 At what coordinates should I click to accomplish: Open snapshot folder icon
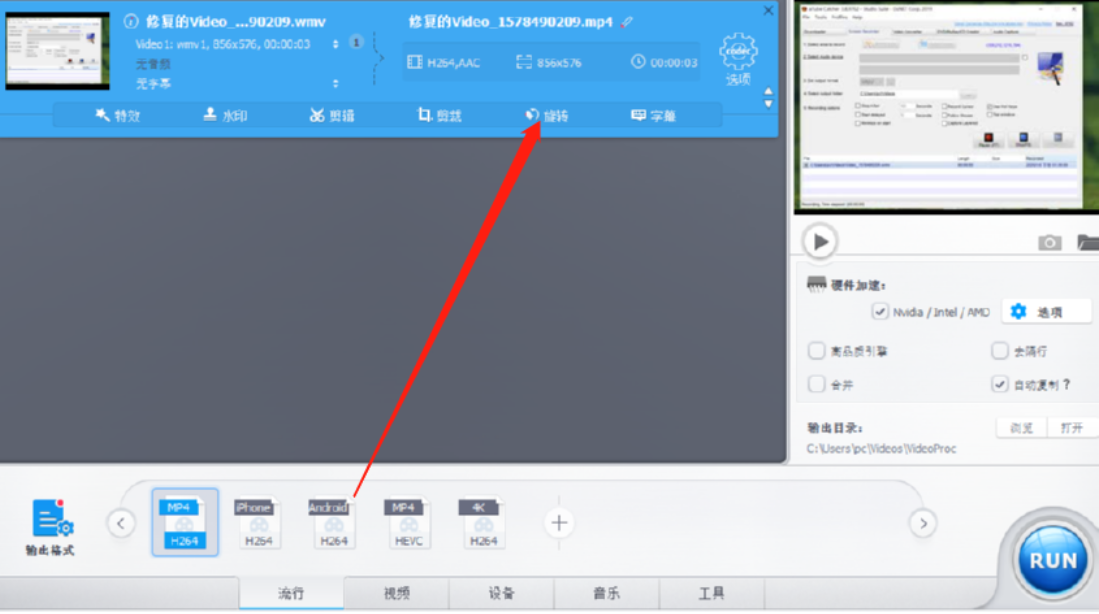coord(1088,243)
